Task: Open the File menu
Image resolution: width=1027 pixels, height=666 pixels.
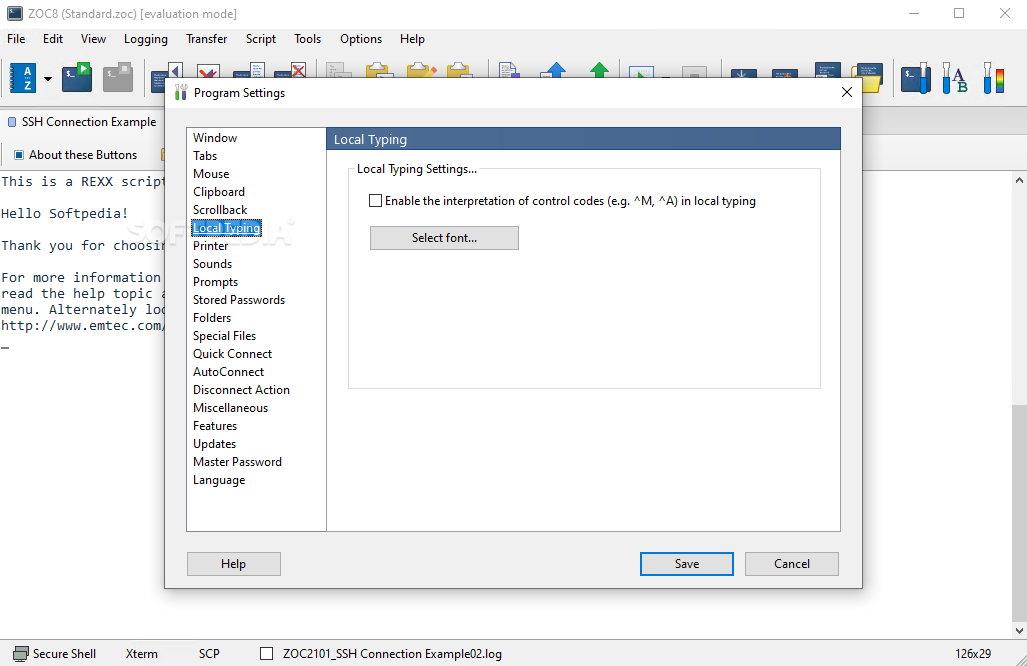Action: 16,39
